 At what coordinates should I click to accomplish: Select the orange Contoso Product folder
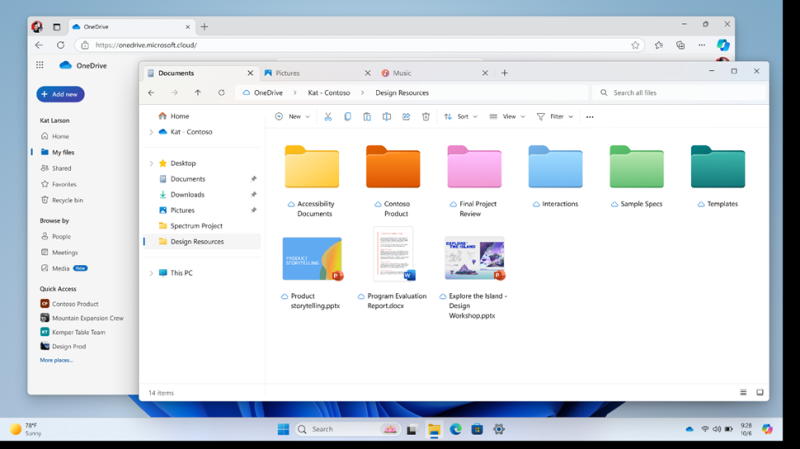coord(393,181)
